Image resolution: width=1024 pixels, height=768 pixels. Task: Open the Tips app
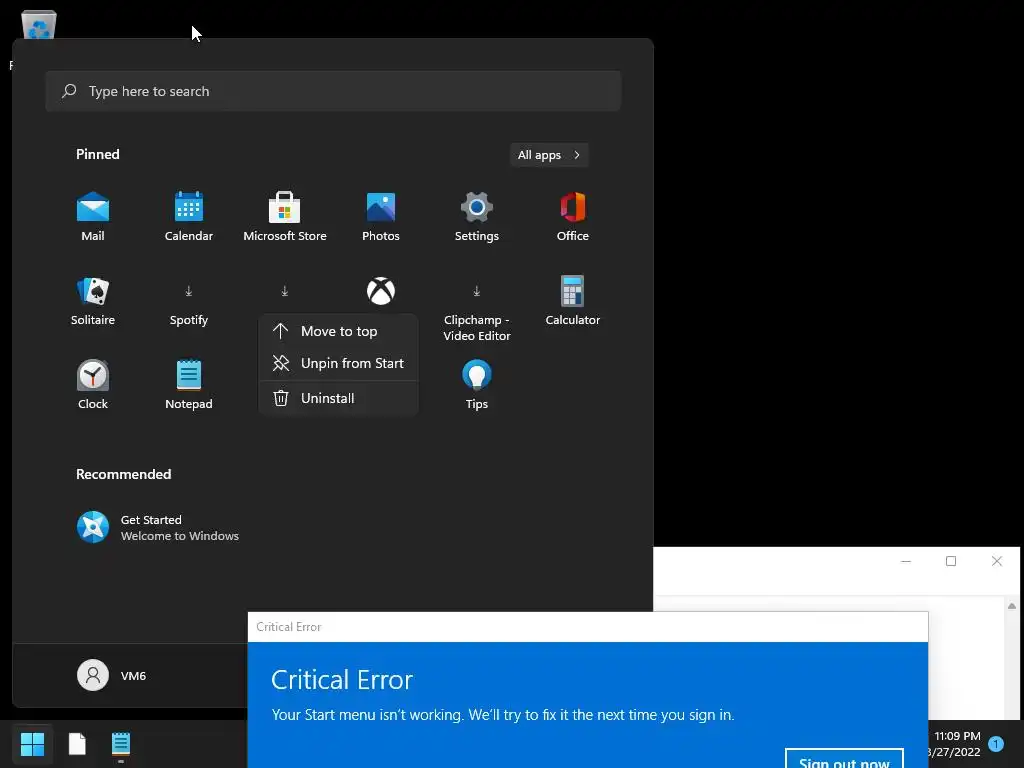pyautogui.click(x=477, y=385)
